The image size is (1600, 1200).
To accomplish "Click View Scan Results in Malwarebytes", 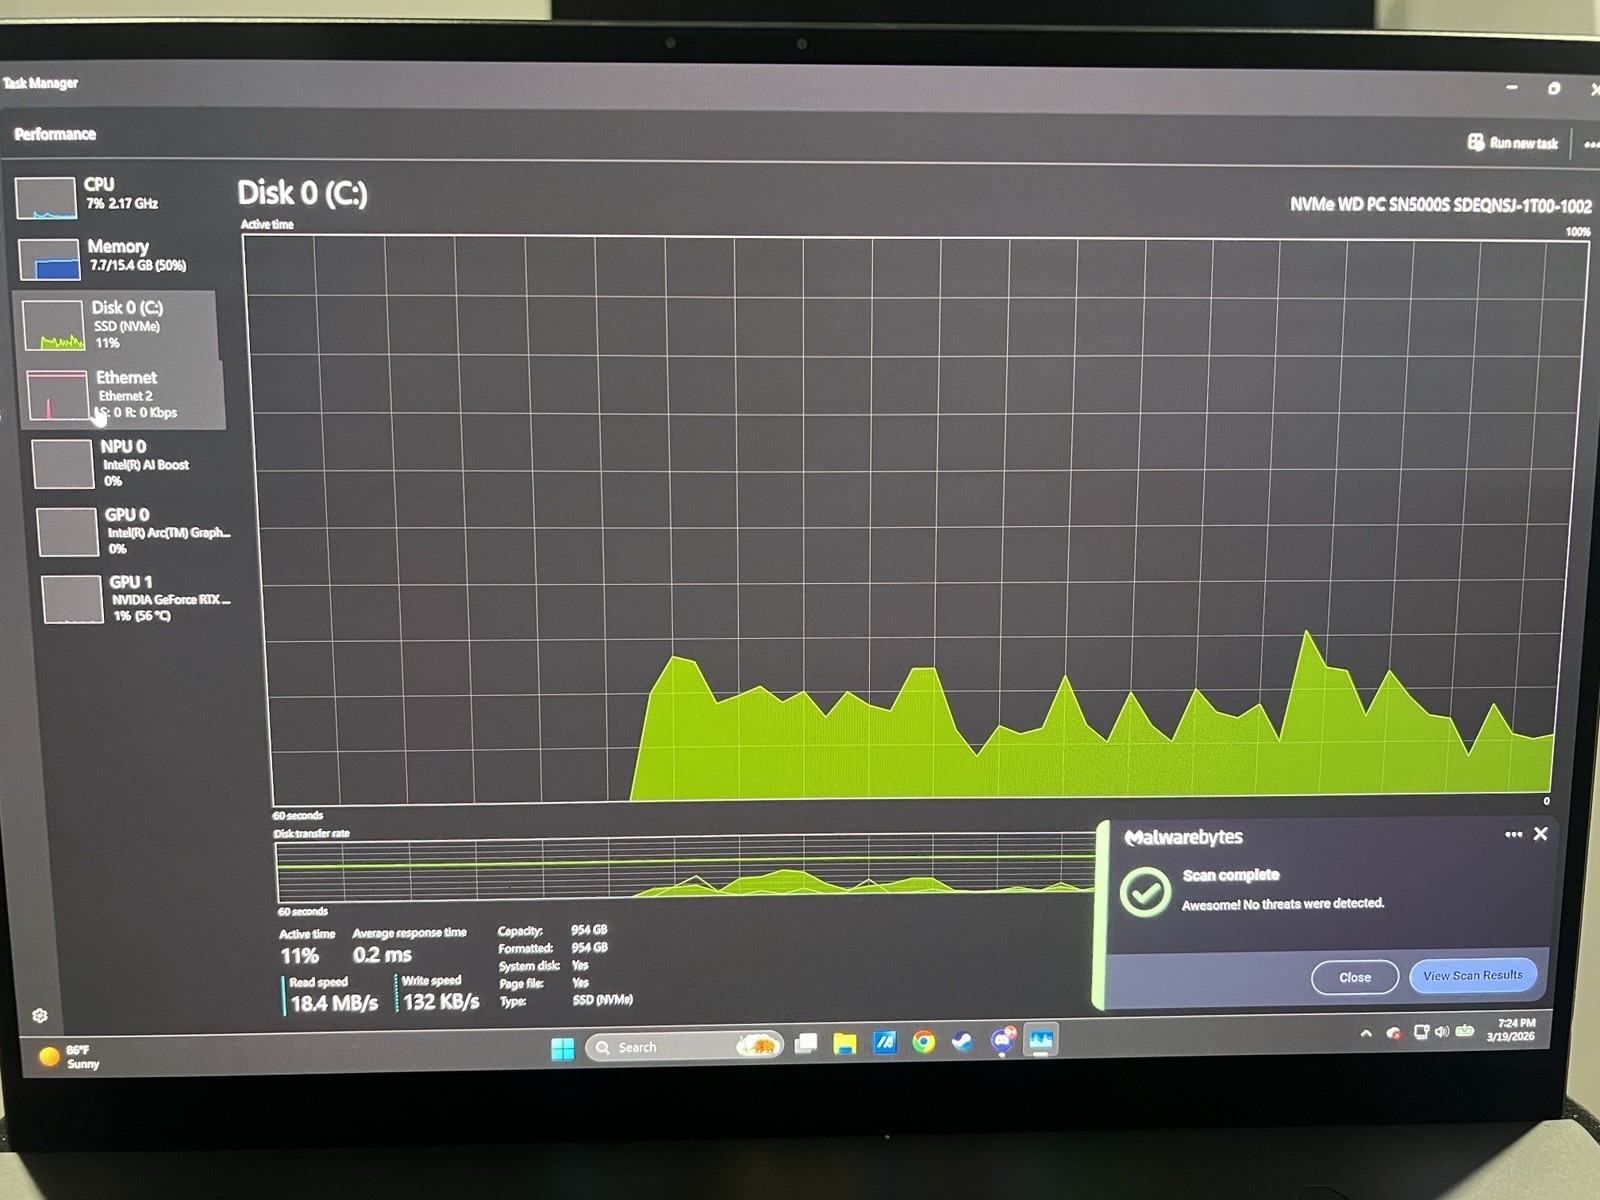I will [x=1472, y=975].
